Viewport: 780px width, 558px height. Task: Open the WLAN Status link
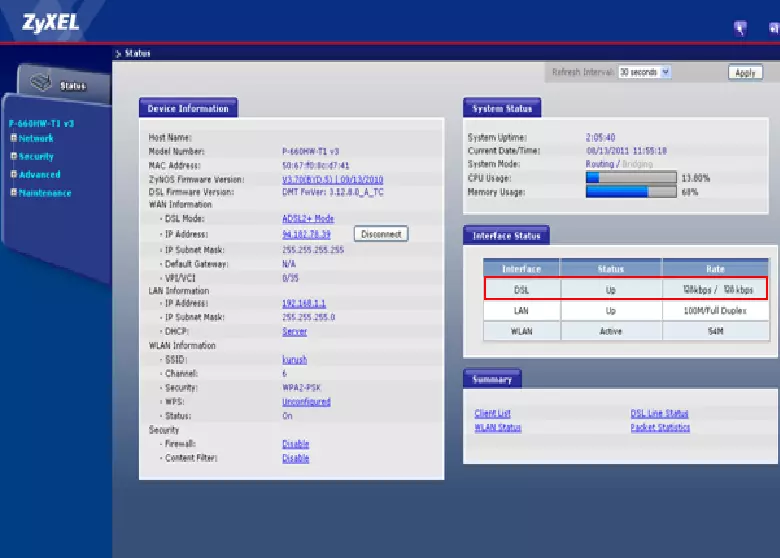coord(497,427)
